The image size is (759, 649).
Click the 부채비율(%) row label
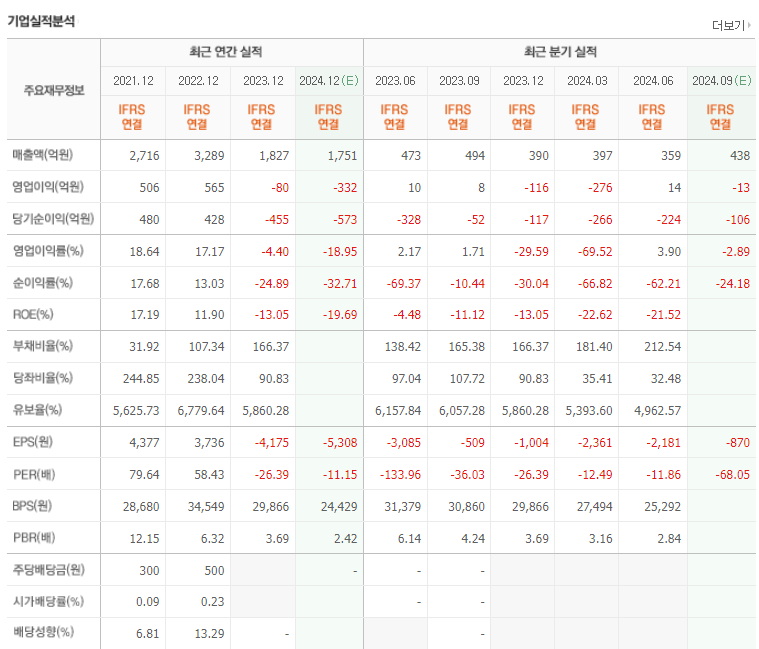tap(43, 346)
